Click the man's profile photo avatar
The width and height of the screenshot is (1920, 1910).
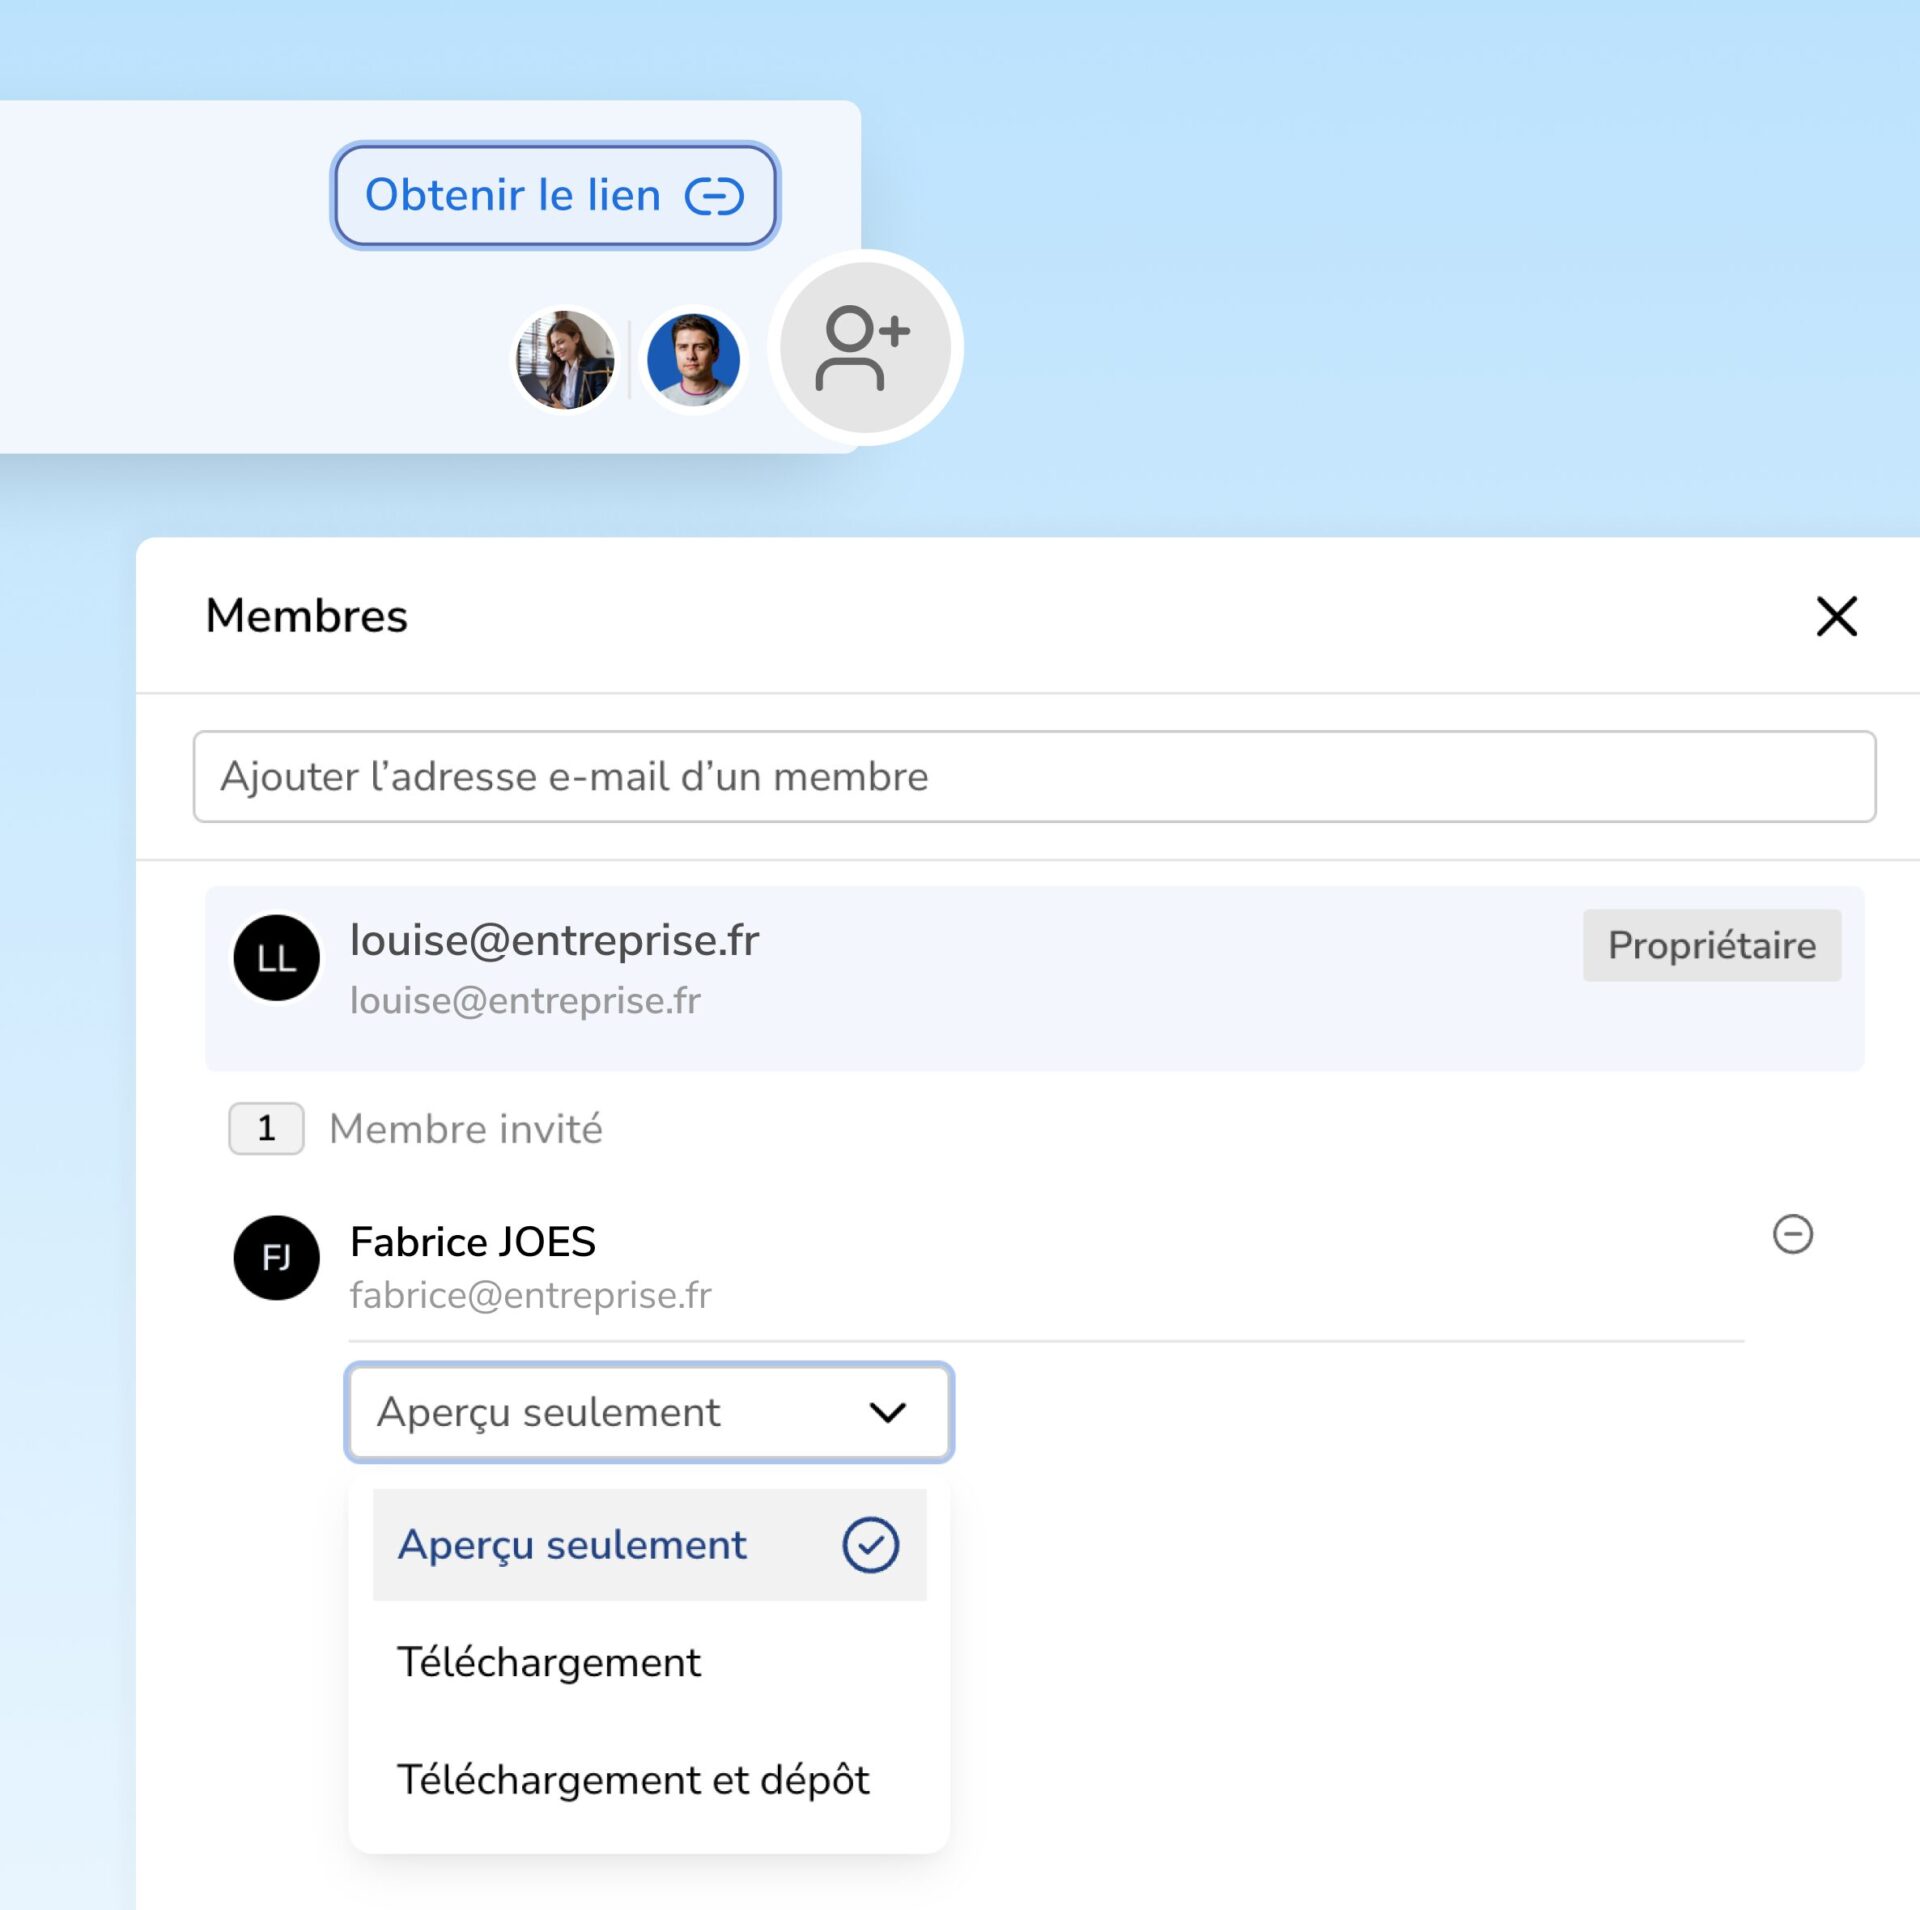[x=693, y=360]
